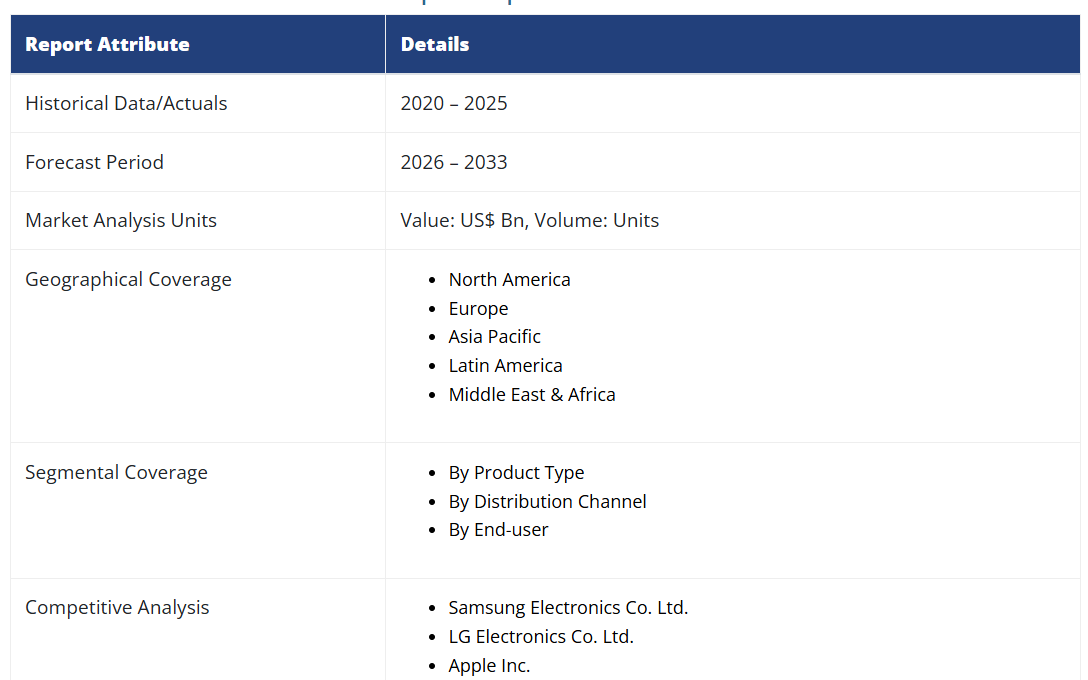Select the Middle East & Africa item
This screenshot has width=1088, height=680.
(531, 394)
